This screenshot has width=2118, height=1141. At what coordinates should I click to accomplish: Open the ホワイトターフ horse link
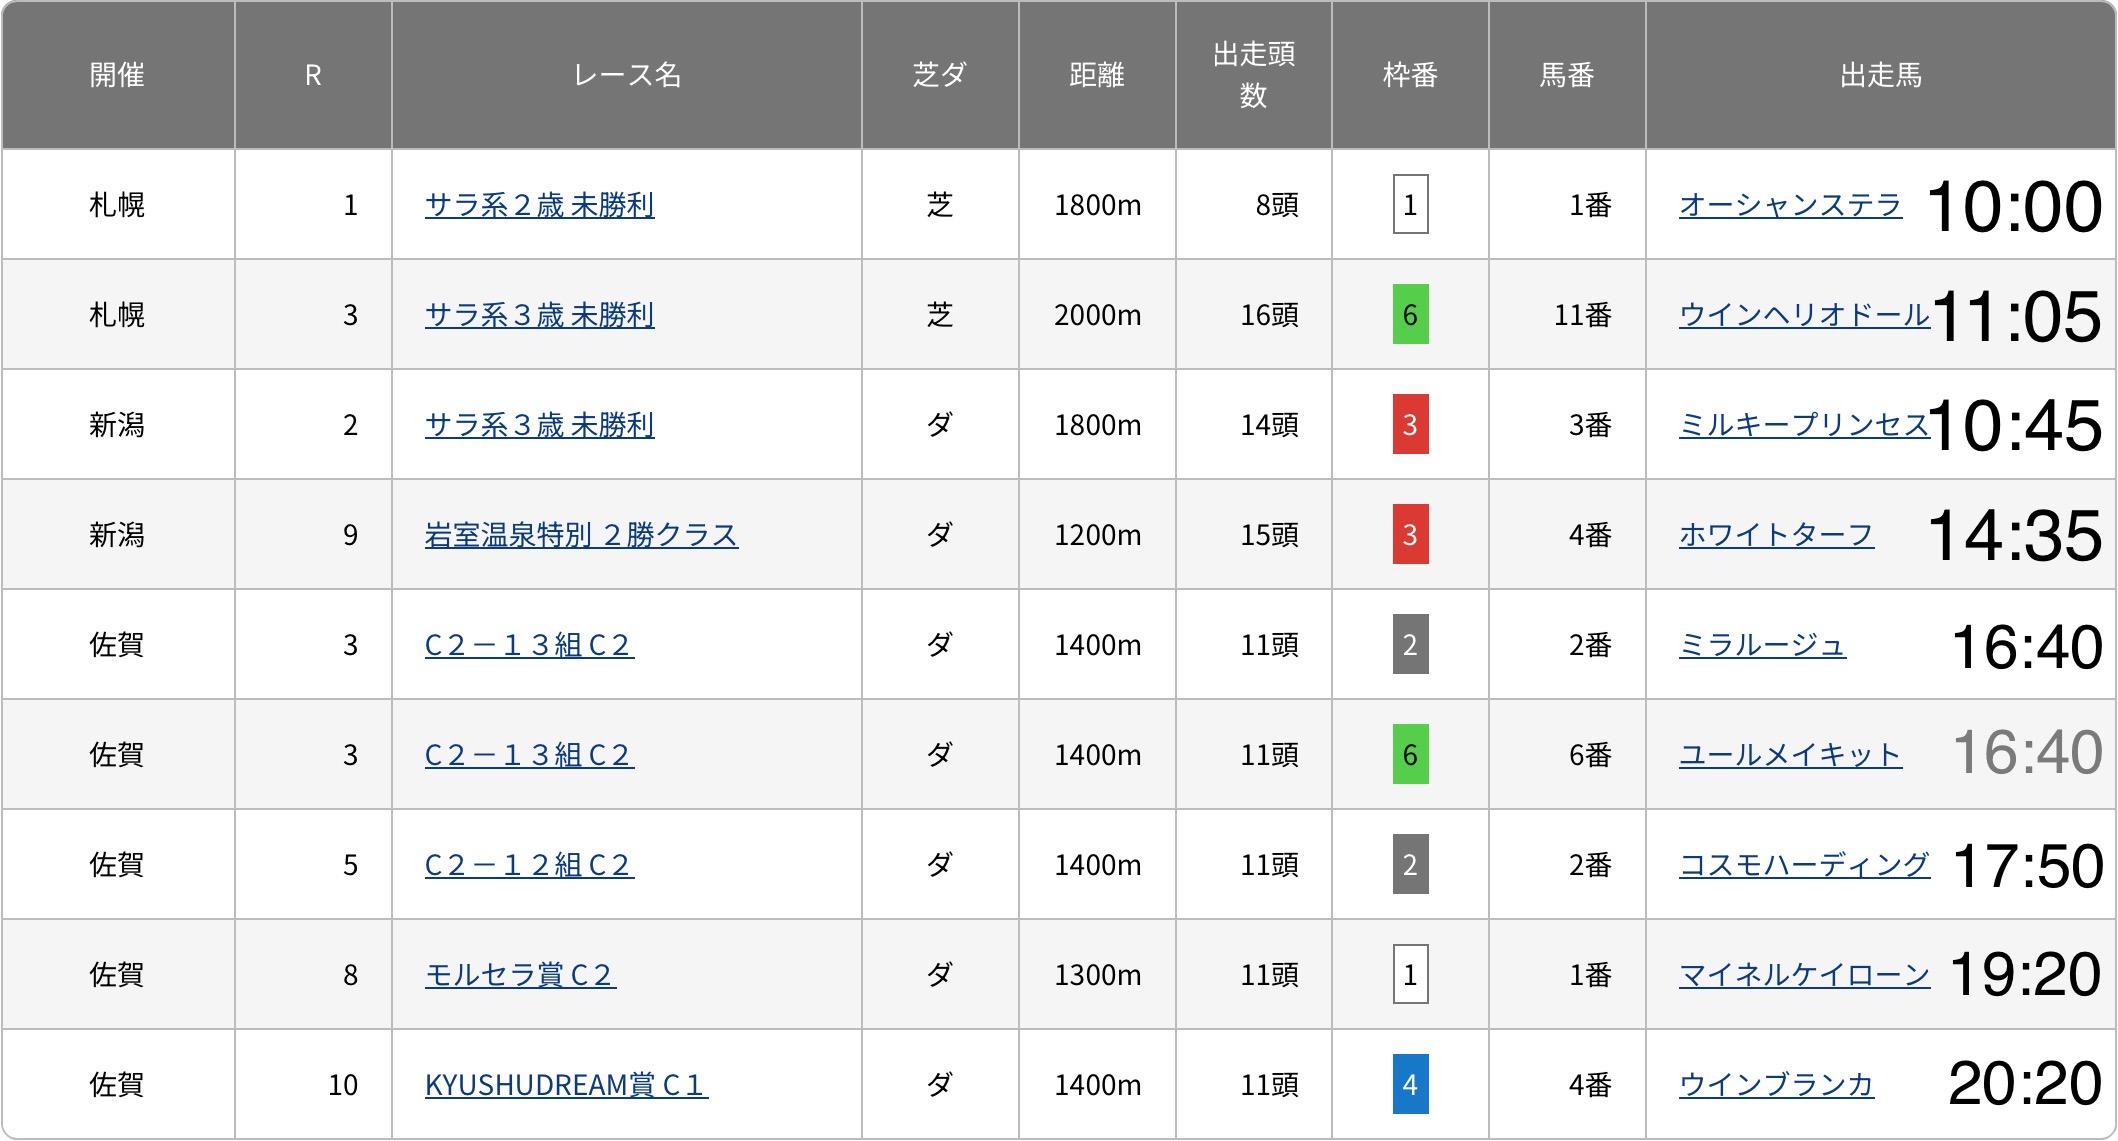pos(1775,535)
